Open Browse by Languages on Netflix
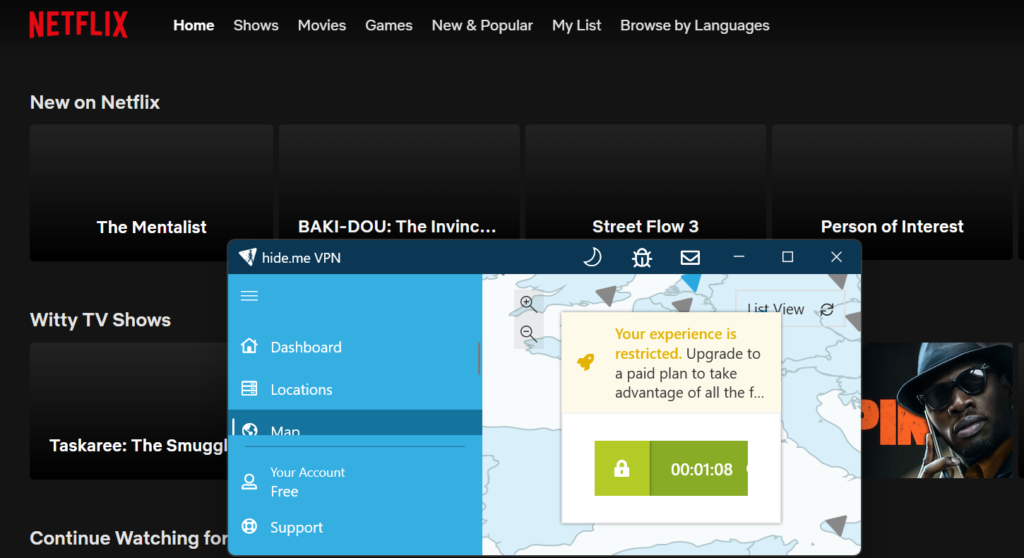Viewport: 1024px width, 558px height. [x=694, y=25]
